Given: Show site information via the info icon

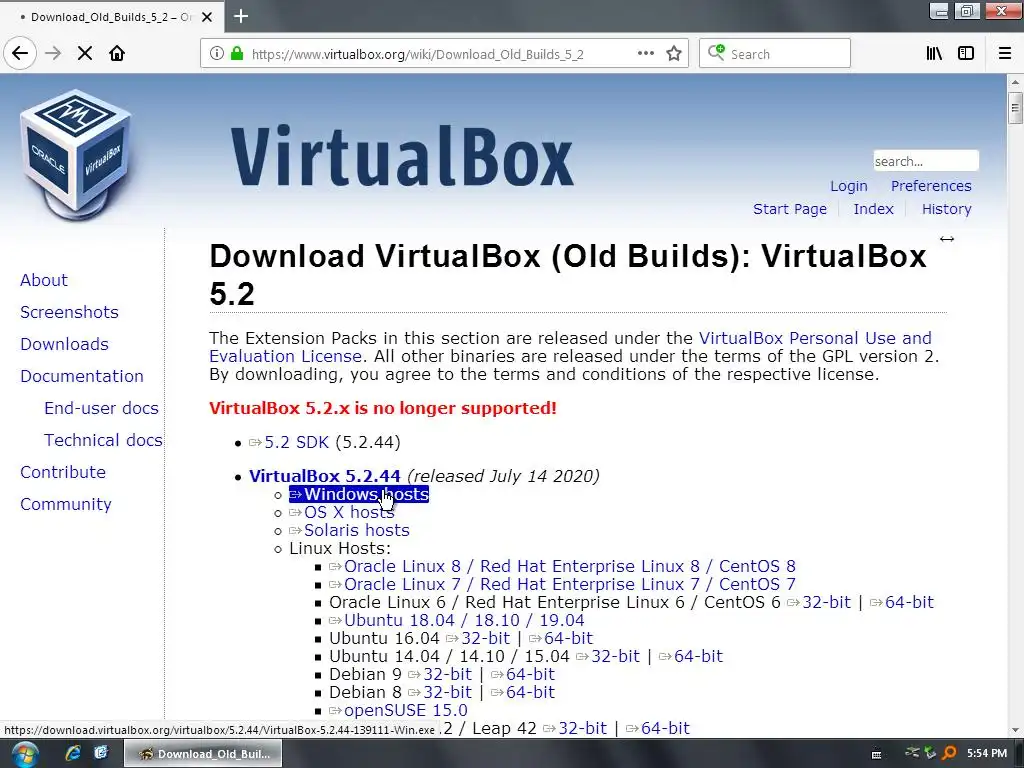Looking at the screenshot, I should coord(217,54).
